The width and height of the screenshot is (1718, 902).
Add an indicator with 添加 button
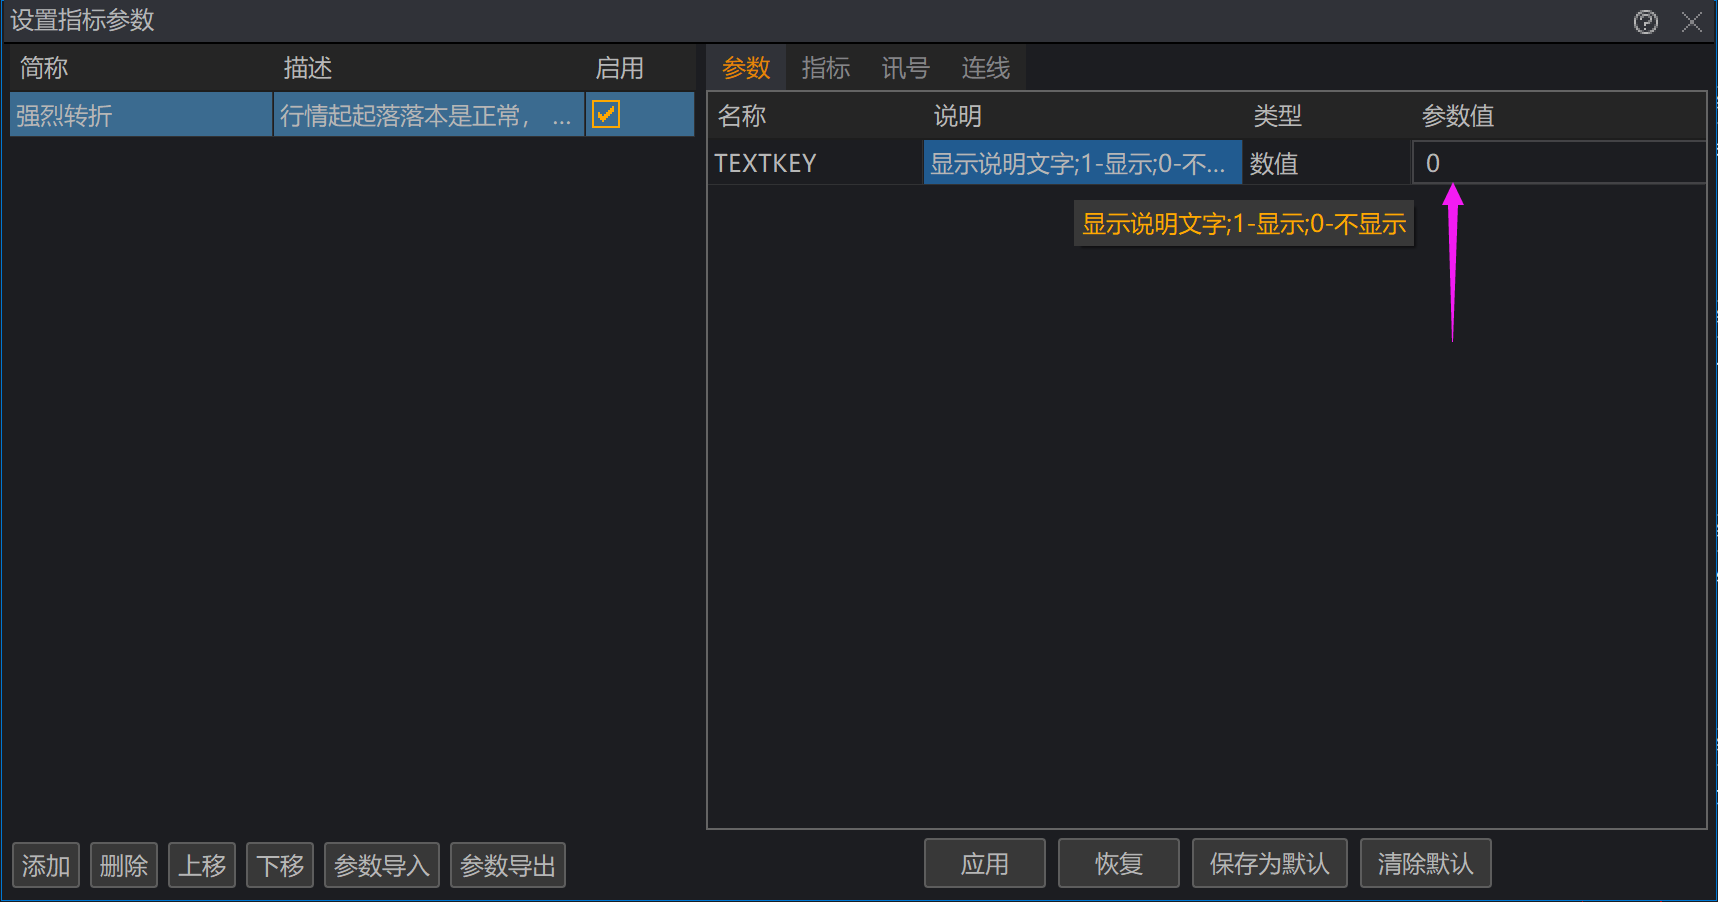46,865
